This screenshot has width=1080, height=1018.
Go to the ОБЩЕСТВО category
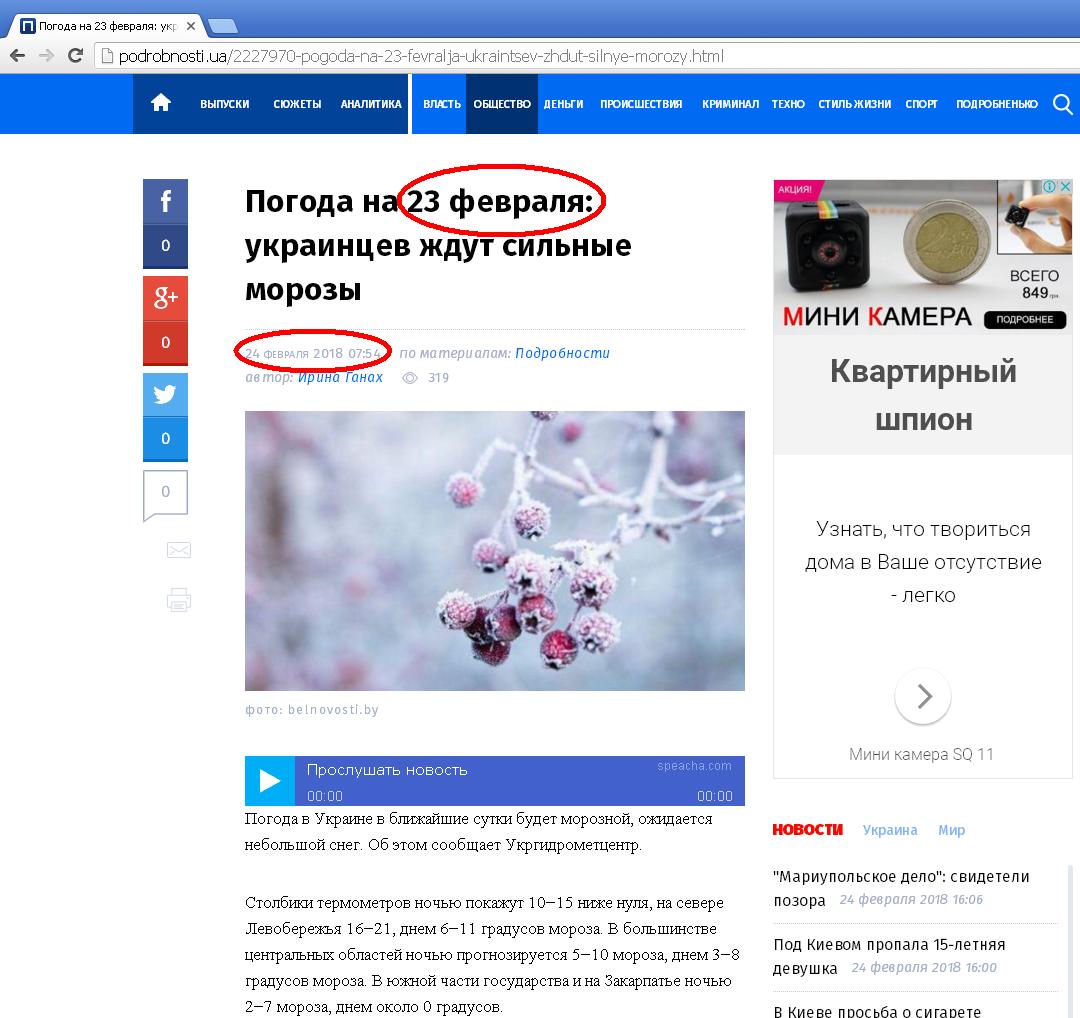(502, 104)
